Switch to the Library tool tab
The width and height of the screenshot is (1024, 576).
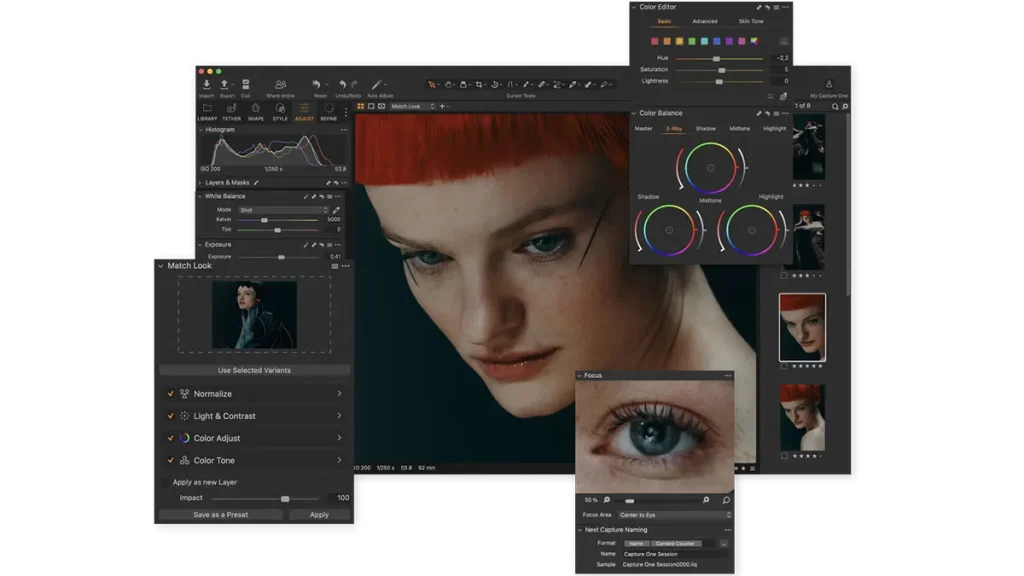[x=207, y=111]
